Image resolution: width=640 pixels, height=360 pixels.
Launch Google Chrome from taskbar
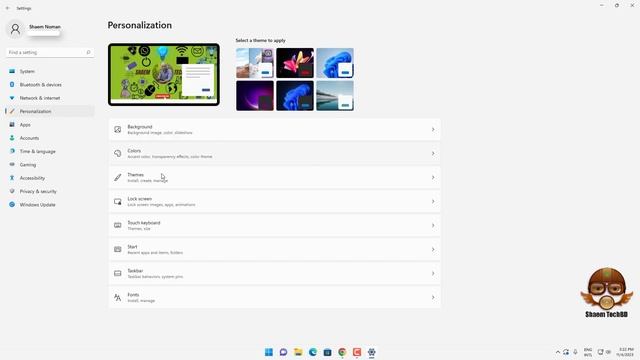click(342, 352)
